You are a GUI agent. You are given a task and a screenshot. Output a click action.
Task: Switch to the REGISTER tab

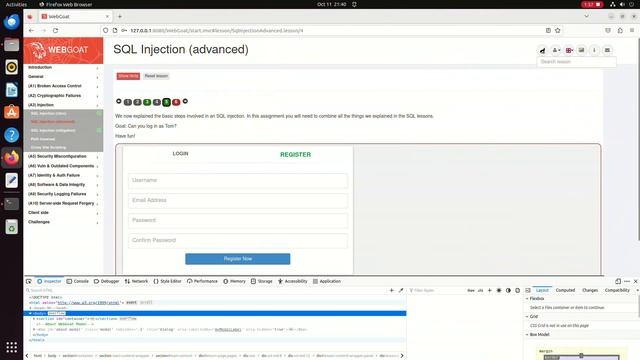(x=296, y=155)
